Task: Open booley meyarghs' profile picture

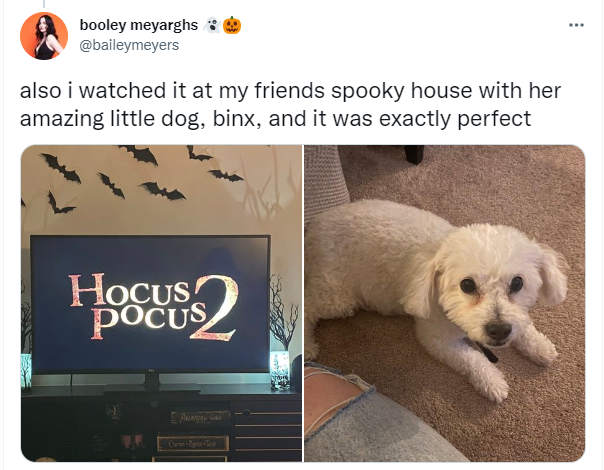Action: 44,36
